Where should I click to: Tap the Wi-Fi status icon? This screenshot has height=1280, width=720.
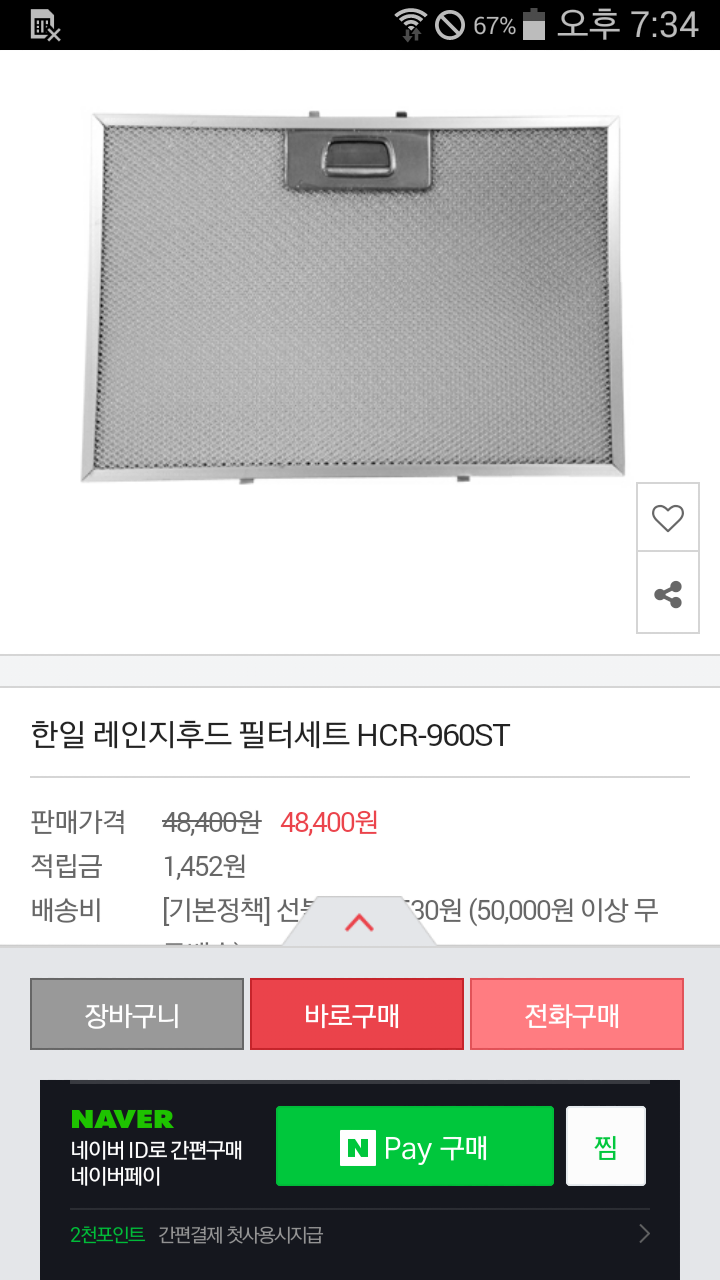pos(410,24)
